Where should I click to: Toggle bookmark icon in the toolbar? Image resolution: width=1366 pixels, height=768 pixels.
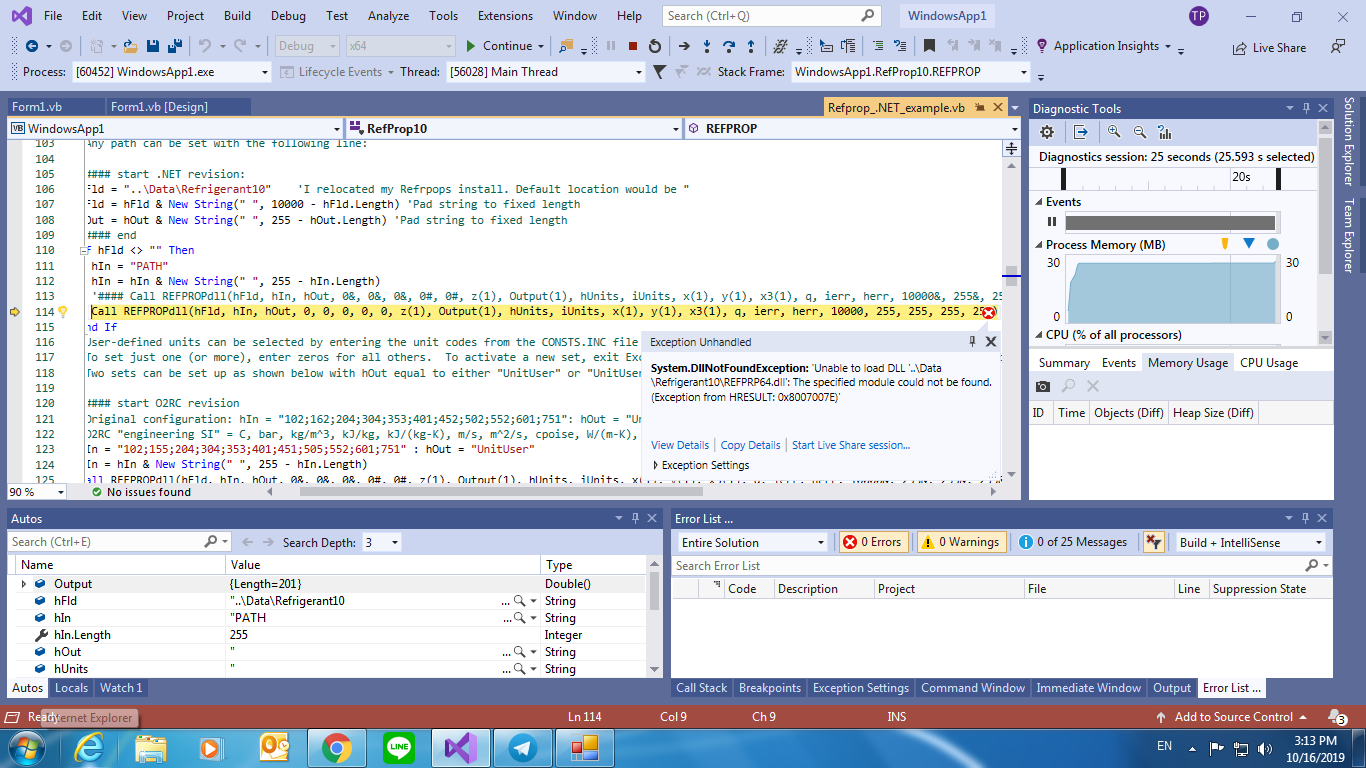click(929, 46)
